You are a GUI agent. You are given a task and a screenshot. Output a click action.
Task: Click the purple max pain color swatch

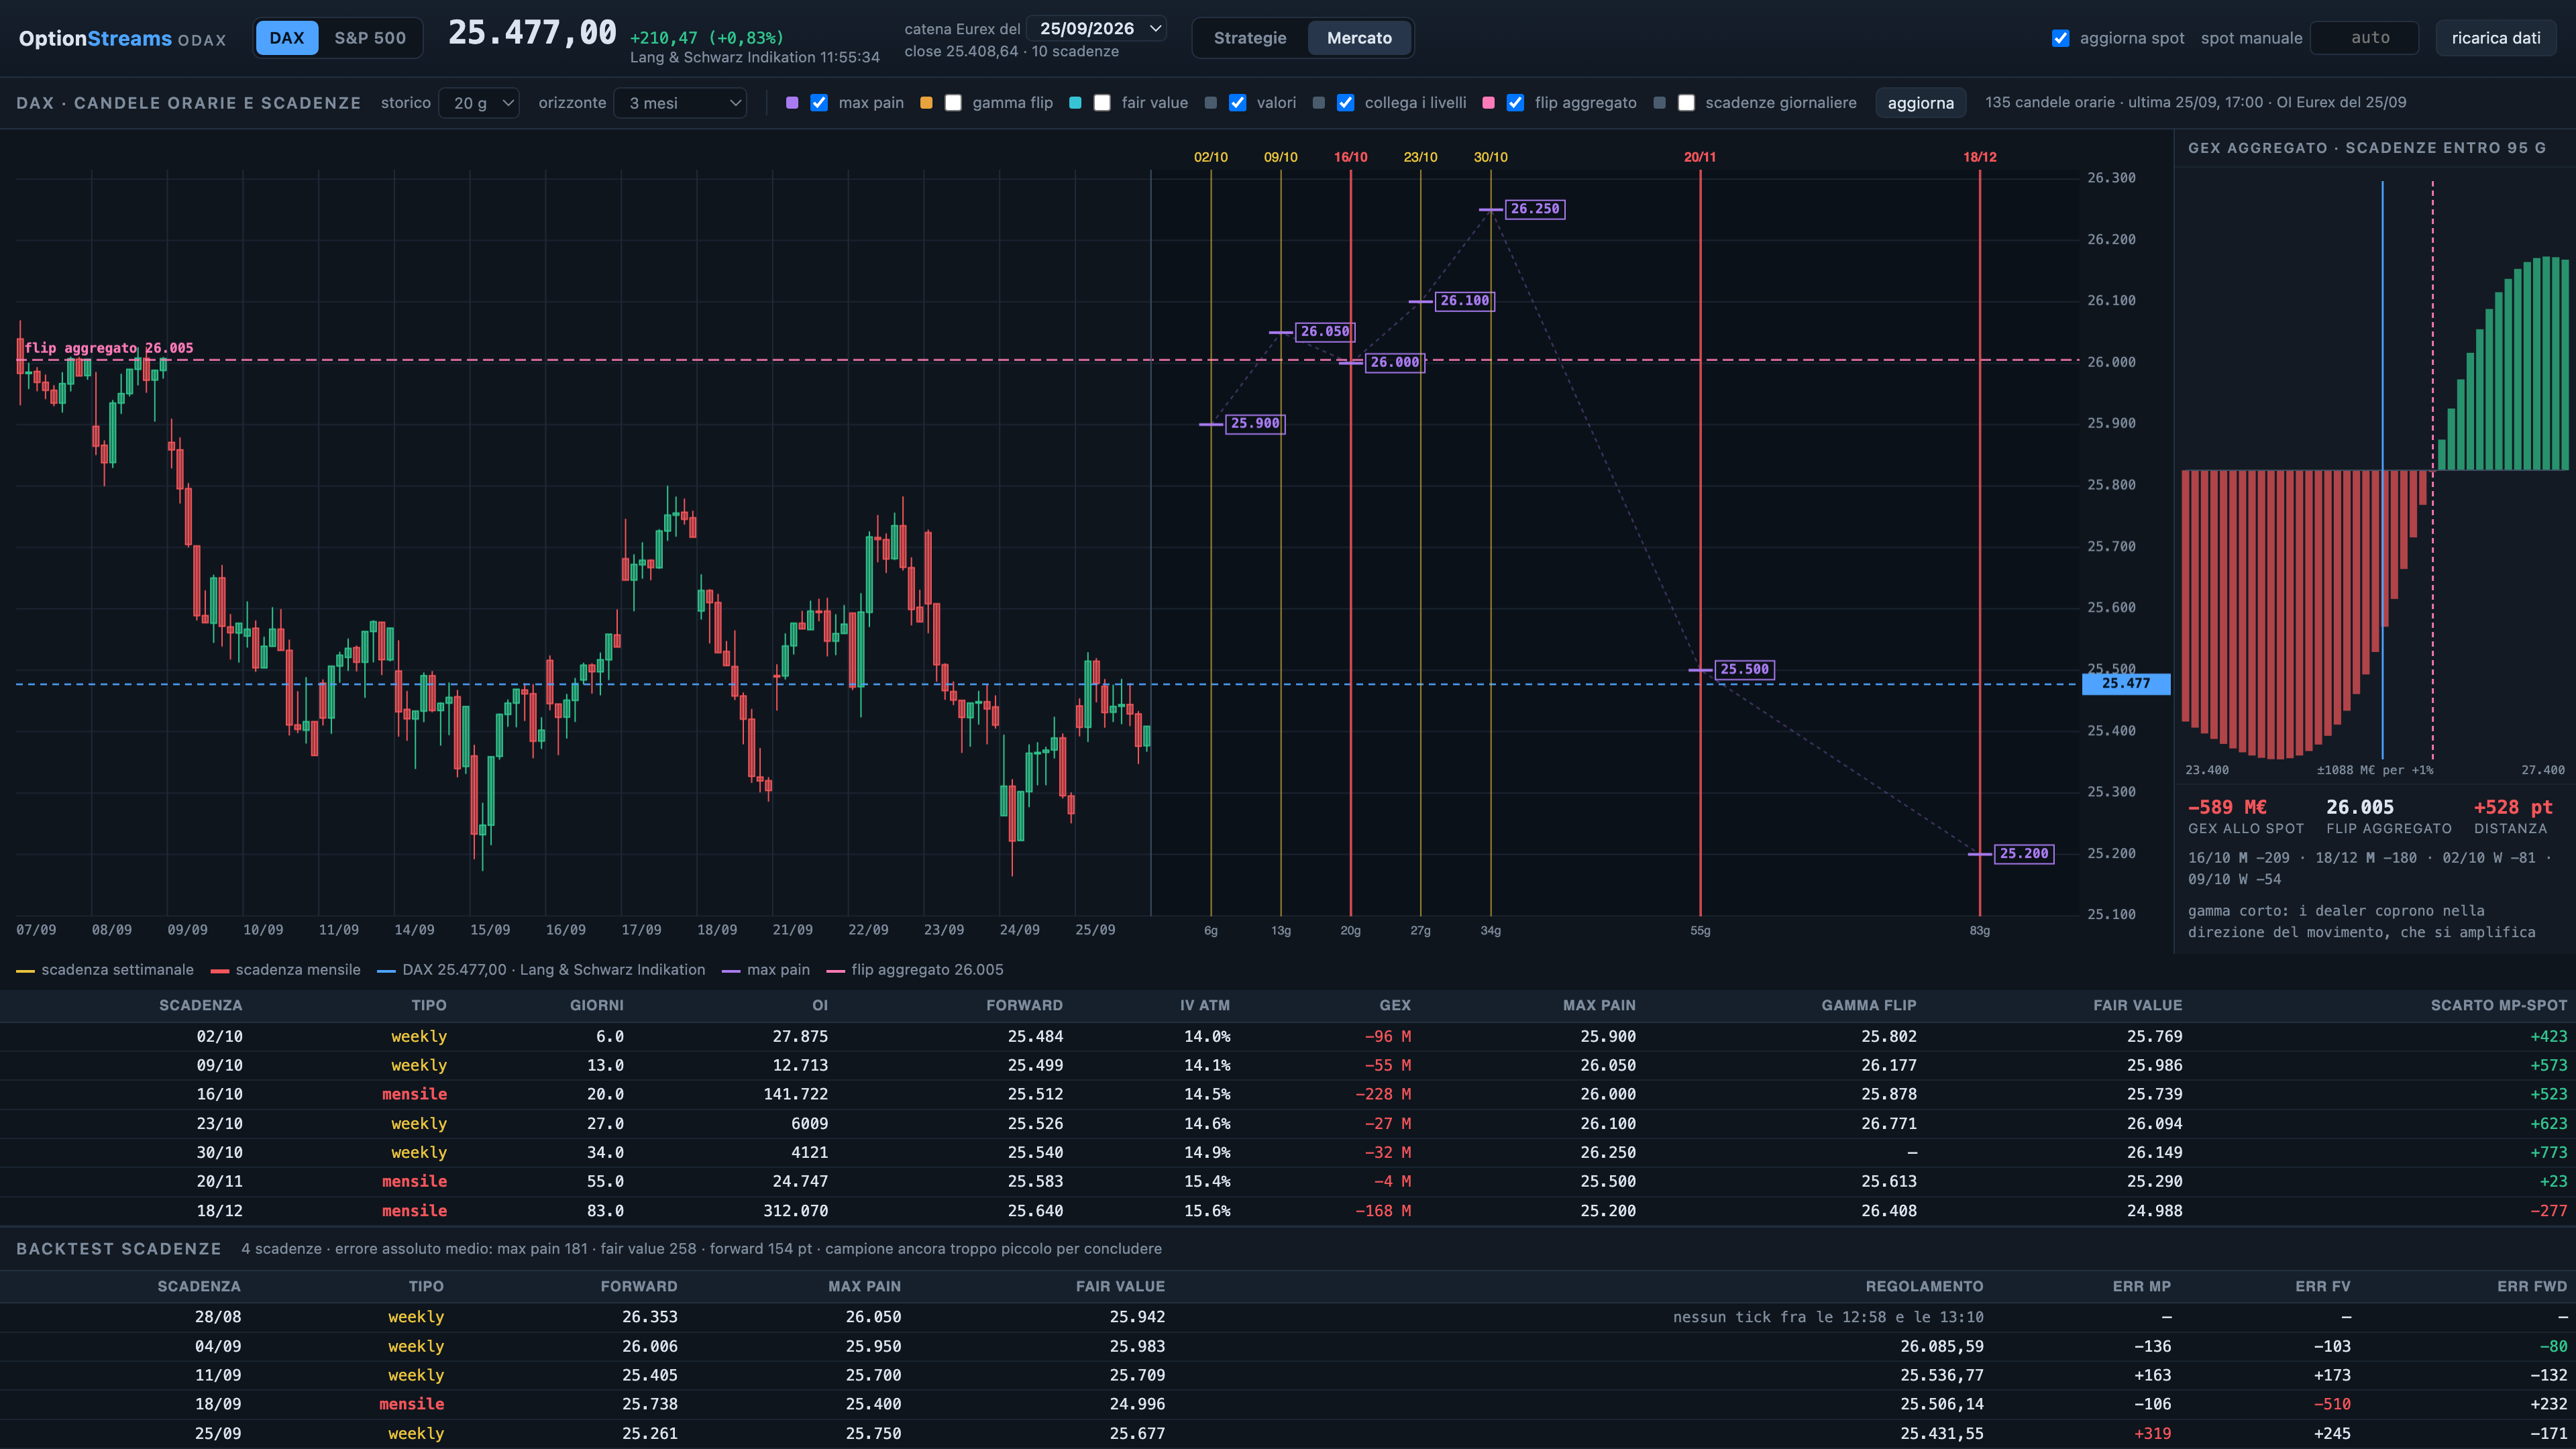(x=792, y=103)
